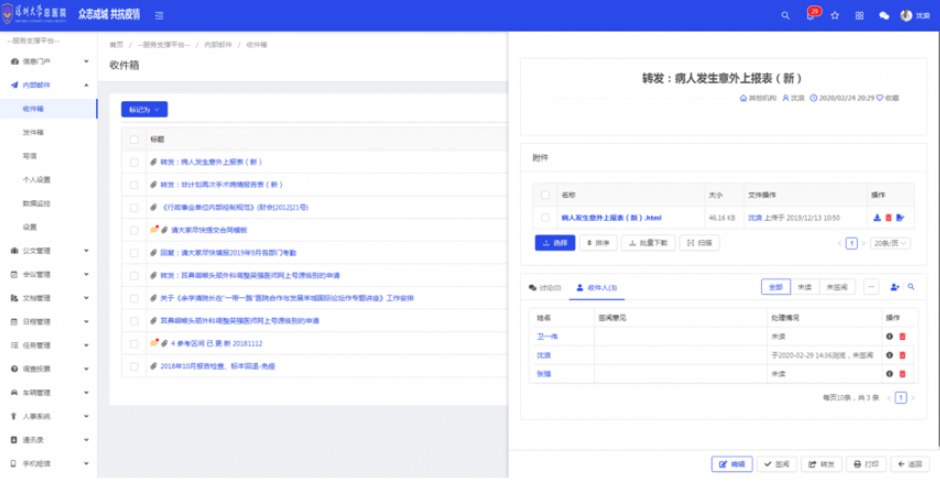940x482 pixels.
Task: Toggle select-all checkbox in inbox header
Action: (x=134, y=139)
